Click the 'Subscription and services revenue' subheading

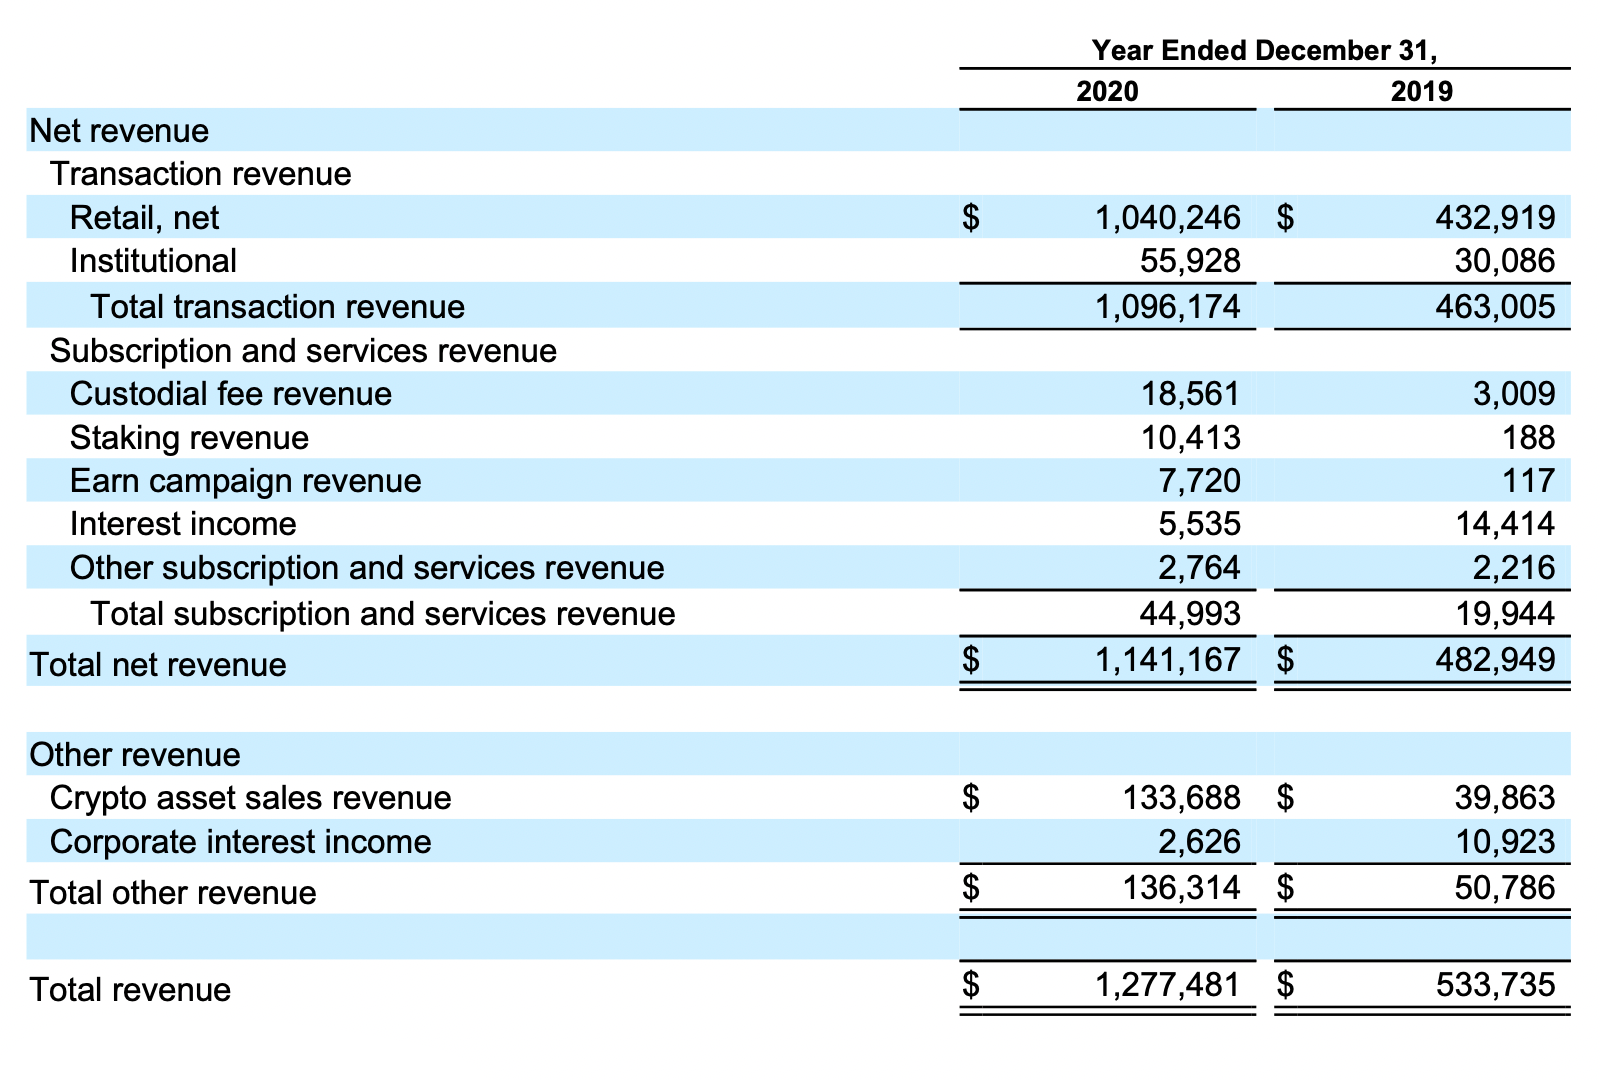click(x=303, y=351)
